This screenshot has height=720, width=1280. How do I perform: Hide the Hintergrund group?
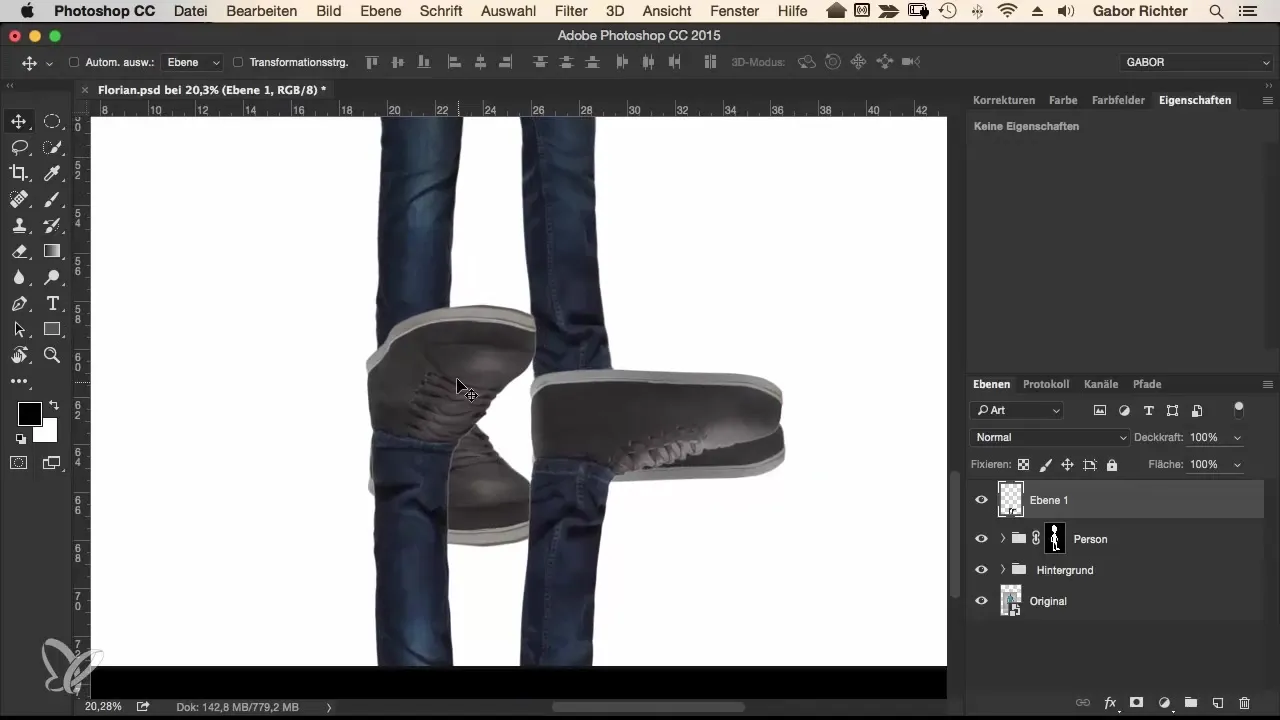(x=981, y=570)
